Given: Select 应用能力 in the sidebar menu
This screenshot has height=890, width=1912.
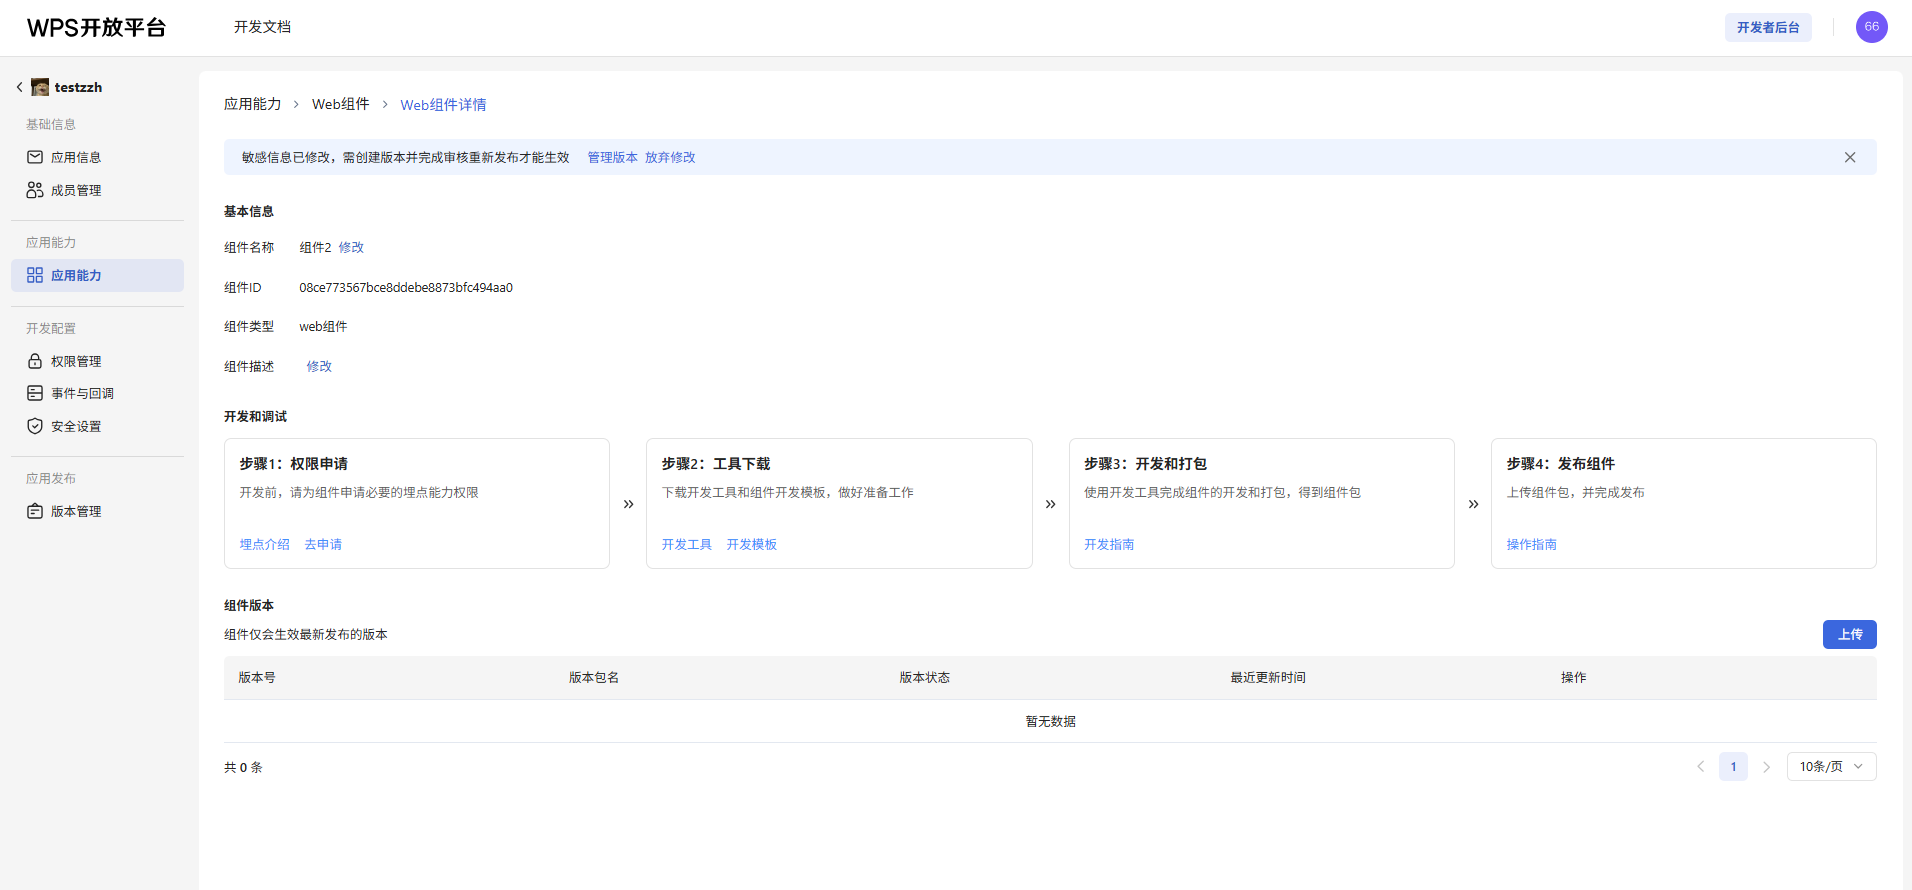Looking at the screenshot, I should (97, 275).
